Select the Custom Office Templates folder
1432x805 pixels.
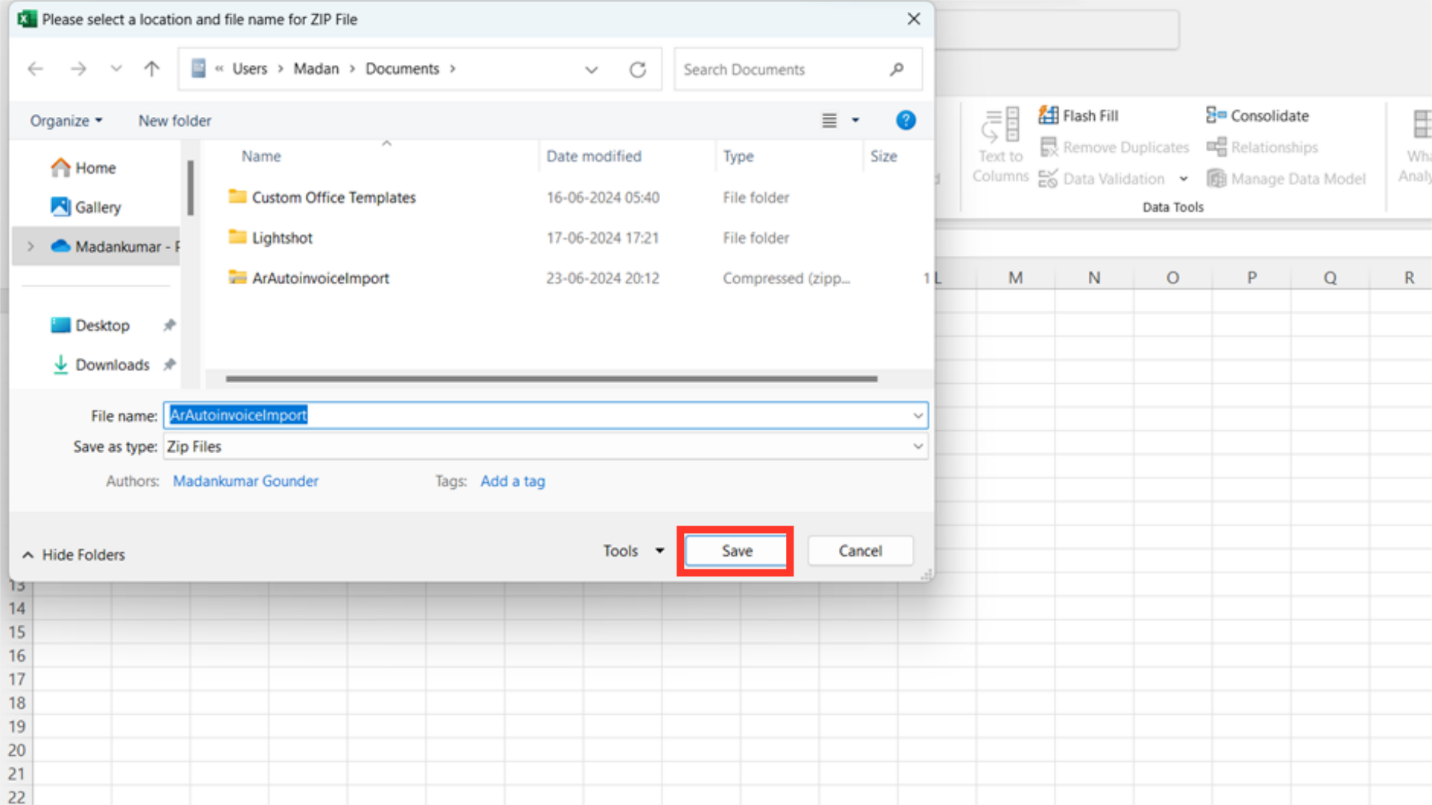pyautogui.click(x=334, y=198)
